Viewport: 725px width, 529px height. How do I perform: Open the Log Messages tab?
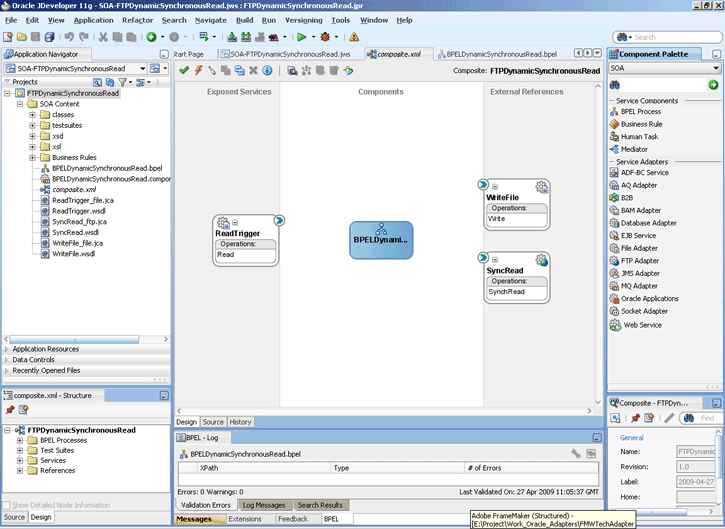pos(264,505)
